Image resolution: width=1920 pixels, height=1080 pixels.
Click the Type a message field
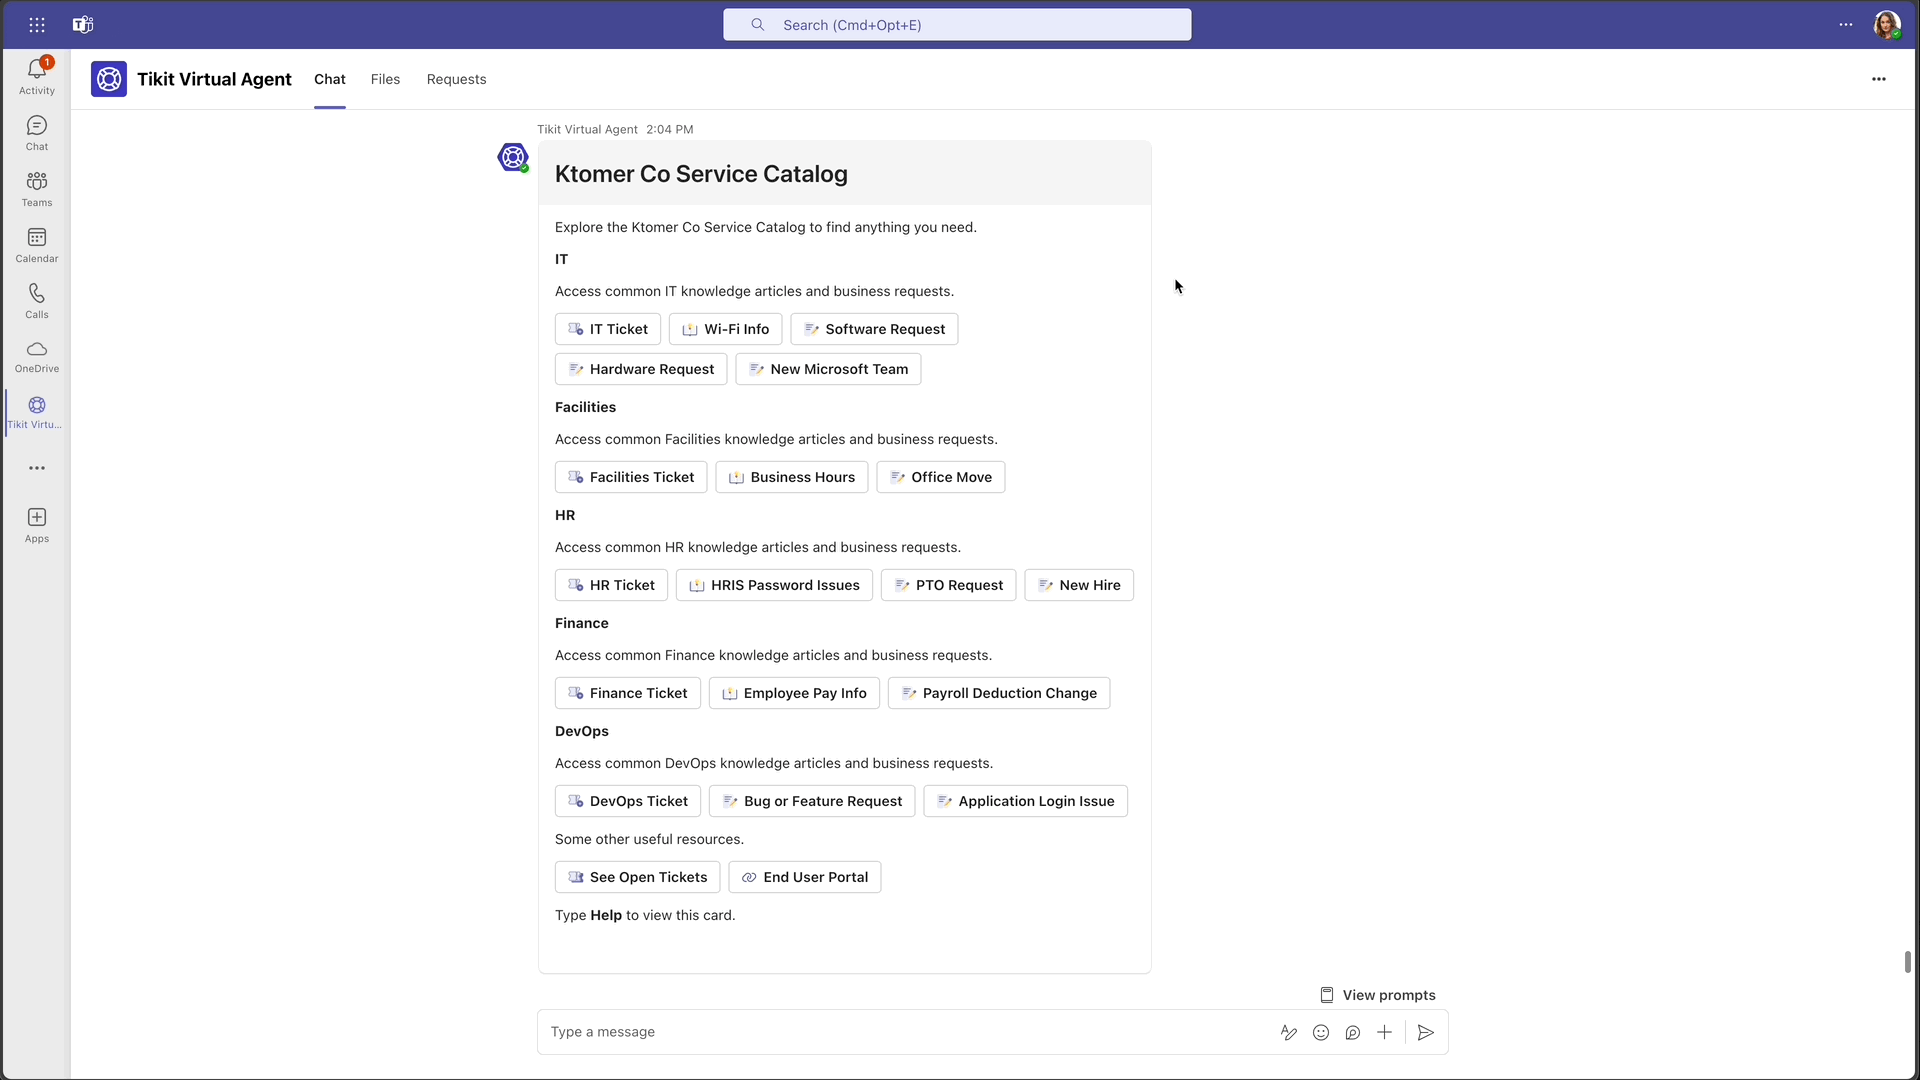click(900, 1032)
